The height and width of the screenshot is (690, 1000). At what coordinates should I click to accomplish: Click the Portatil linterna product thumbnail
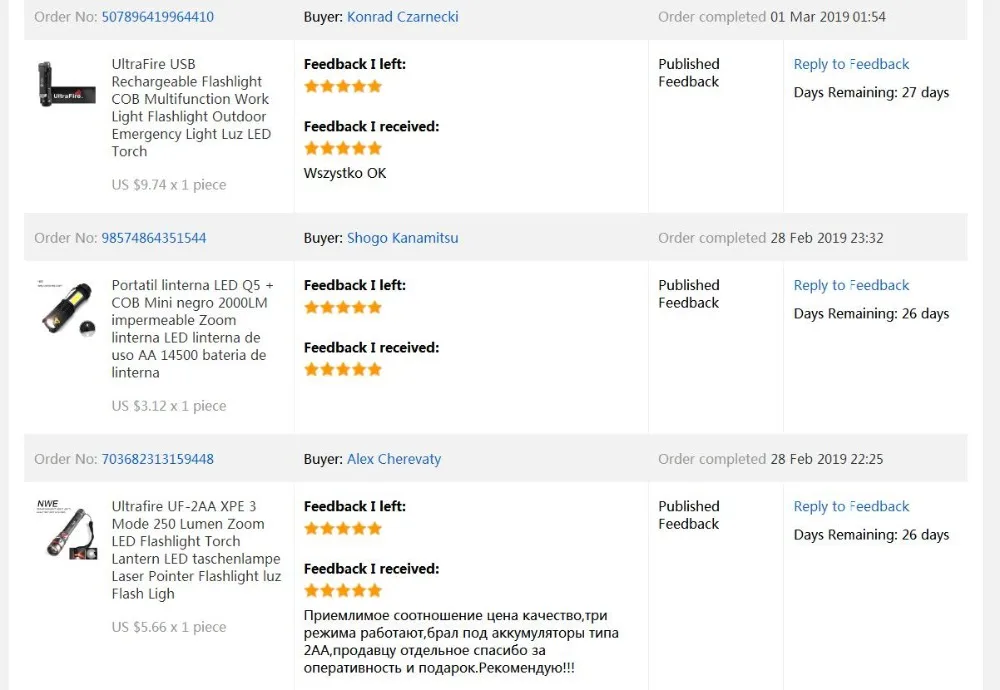tap(67, 307)
